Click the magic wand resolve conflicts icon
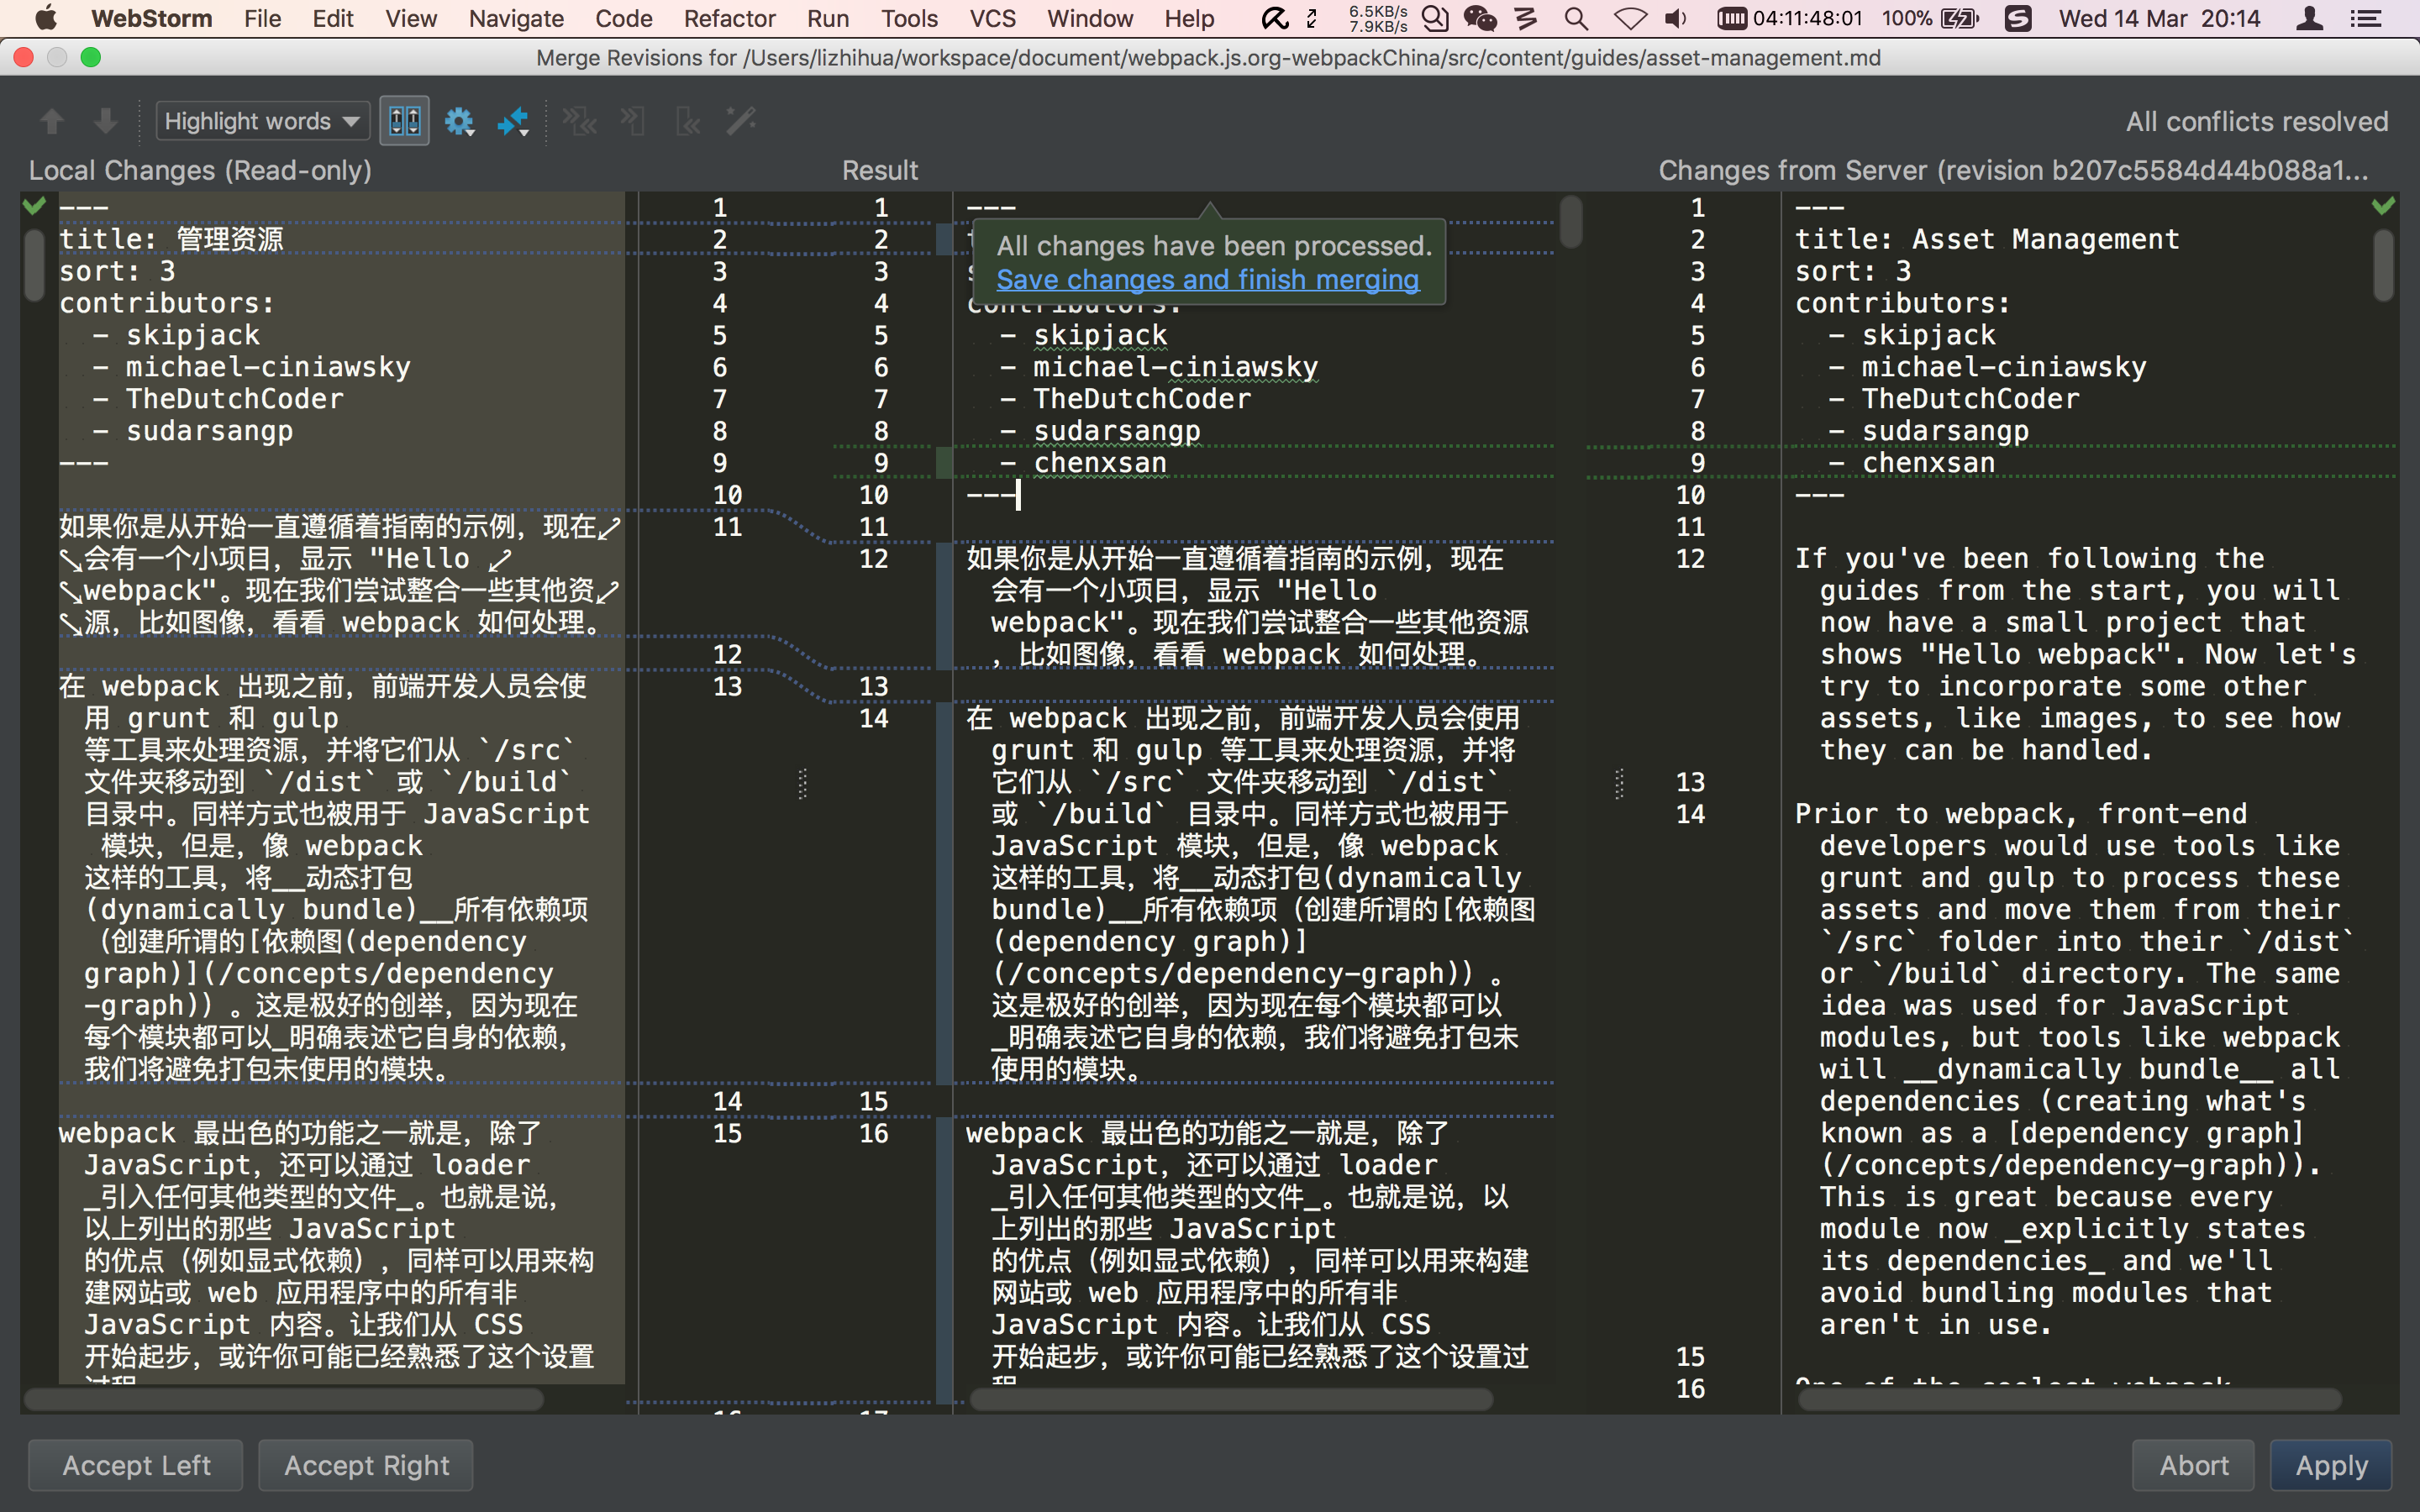This screenshot has width=2420, height=1512. coord(741,122)
